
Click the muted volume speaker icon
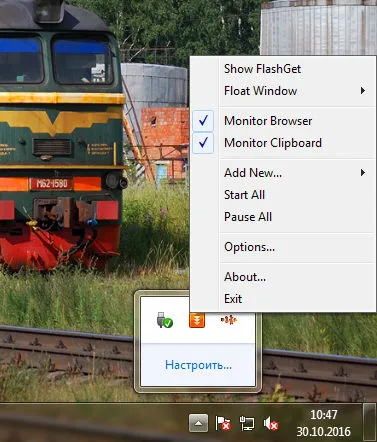tap(271, 424)
